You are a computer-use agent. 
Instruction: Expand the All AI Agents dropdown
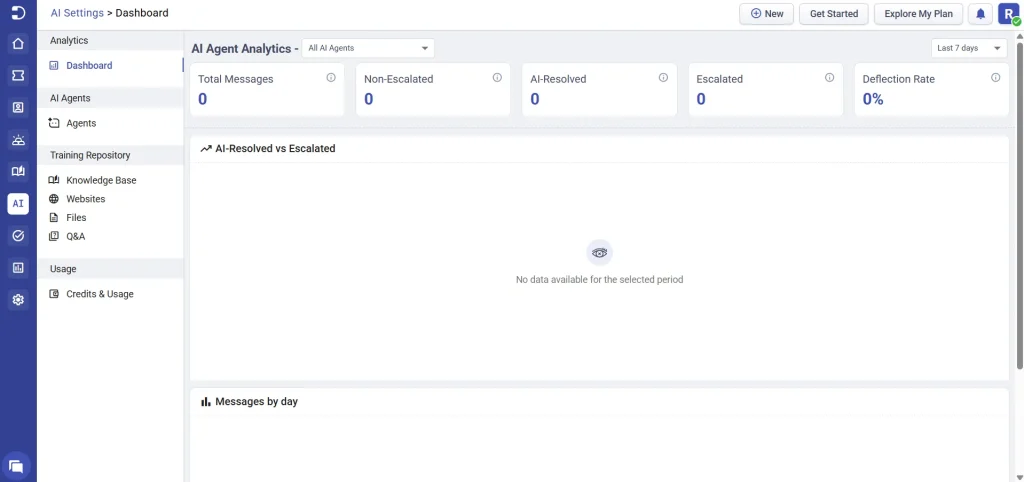tap(368, 48)
